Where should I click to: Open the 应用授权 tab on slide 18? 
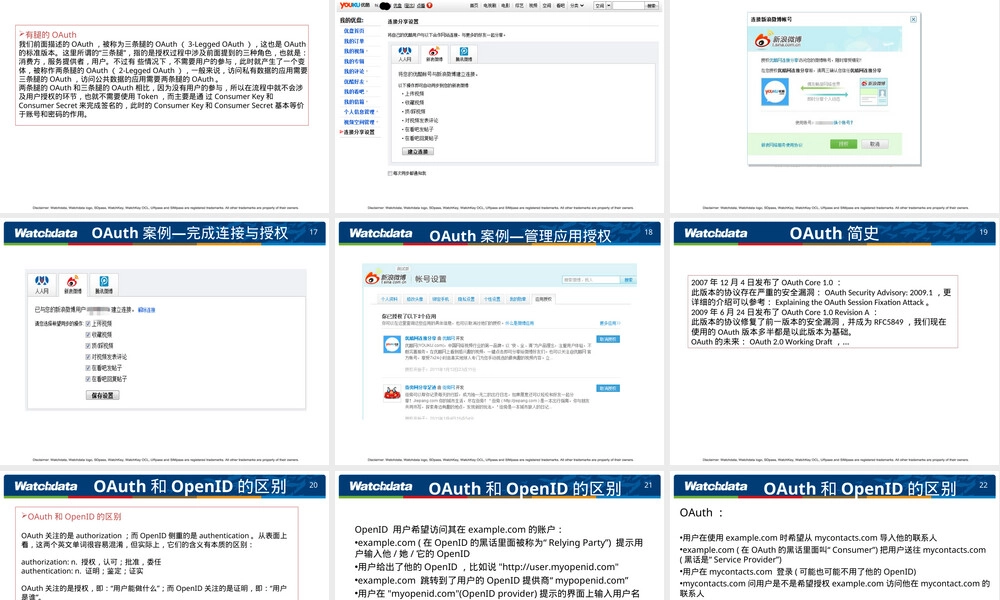(543, 299)
